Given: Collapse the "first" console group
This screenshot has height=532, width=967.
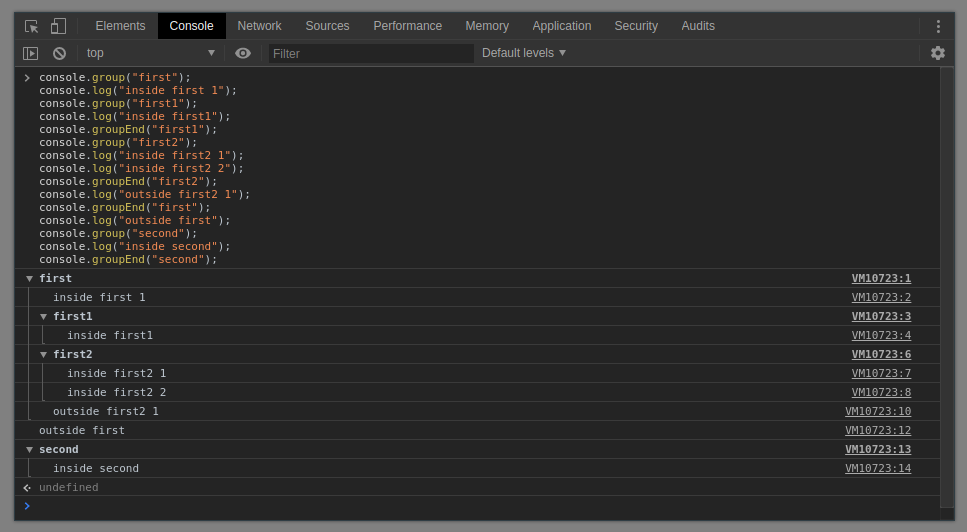Looking at the screenshot, I should pos(29,279).
